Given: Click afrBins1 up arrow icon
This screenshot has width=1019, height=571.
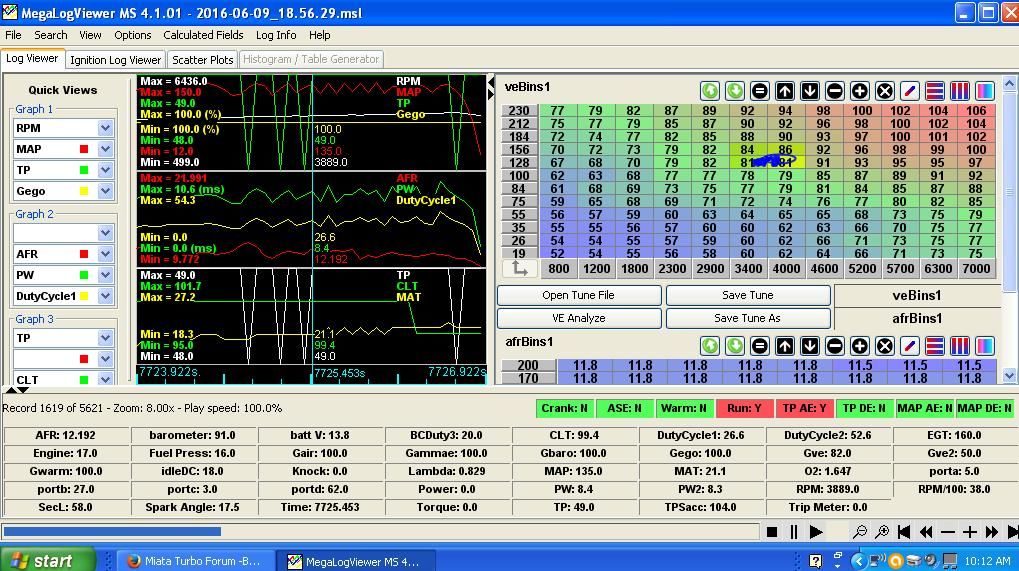Looking at the screenshot, I should coord(785,346).
